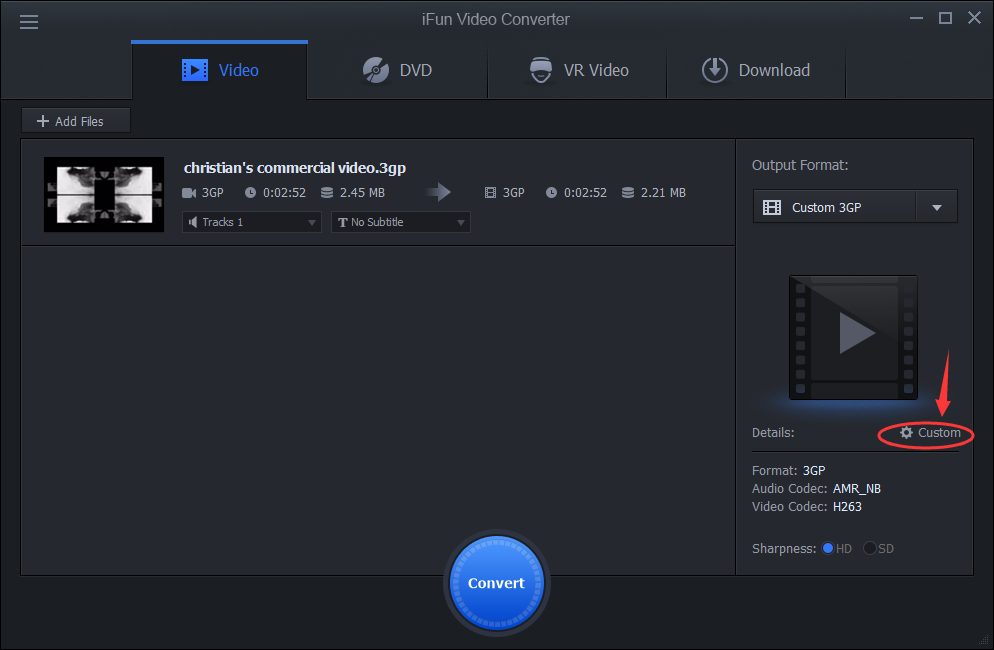This screenshot has height=650, width=994.
Task: Minimize the iFun Video Converter window
Action: (916, 18)
